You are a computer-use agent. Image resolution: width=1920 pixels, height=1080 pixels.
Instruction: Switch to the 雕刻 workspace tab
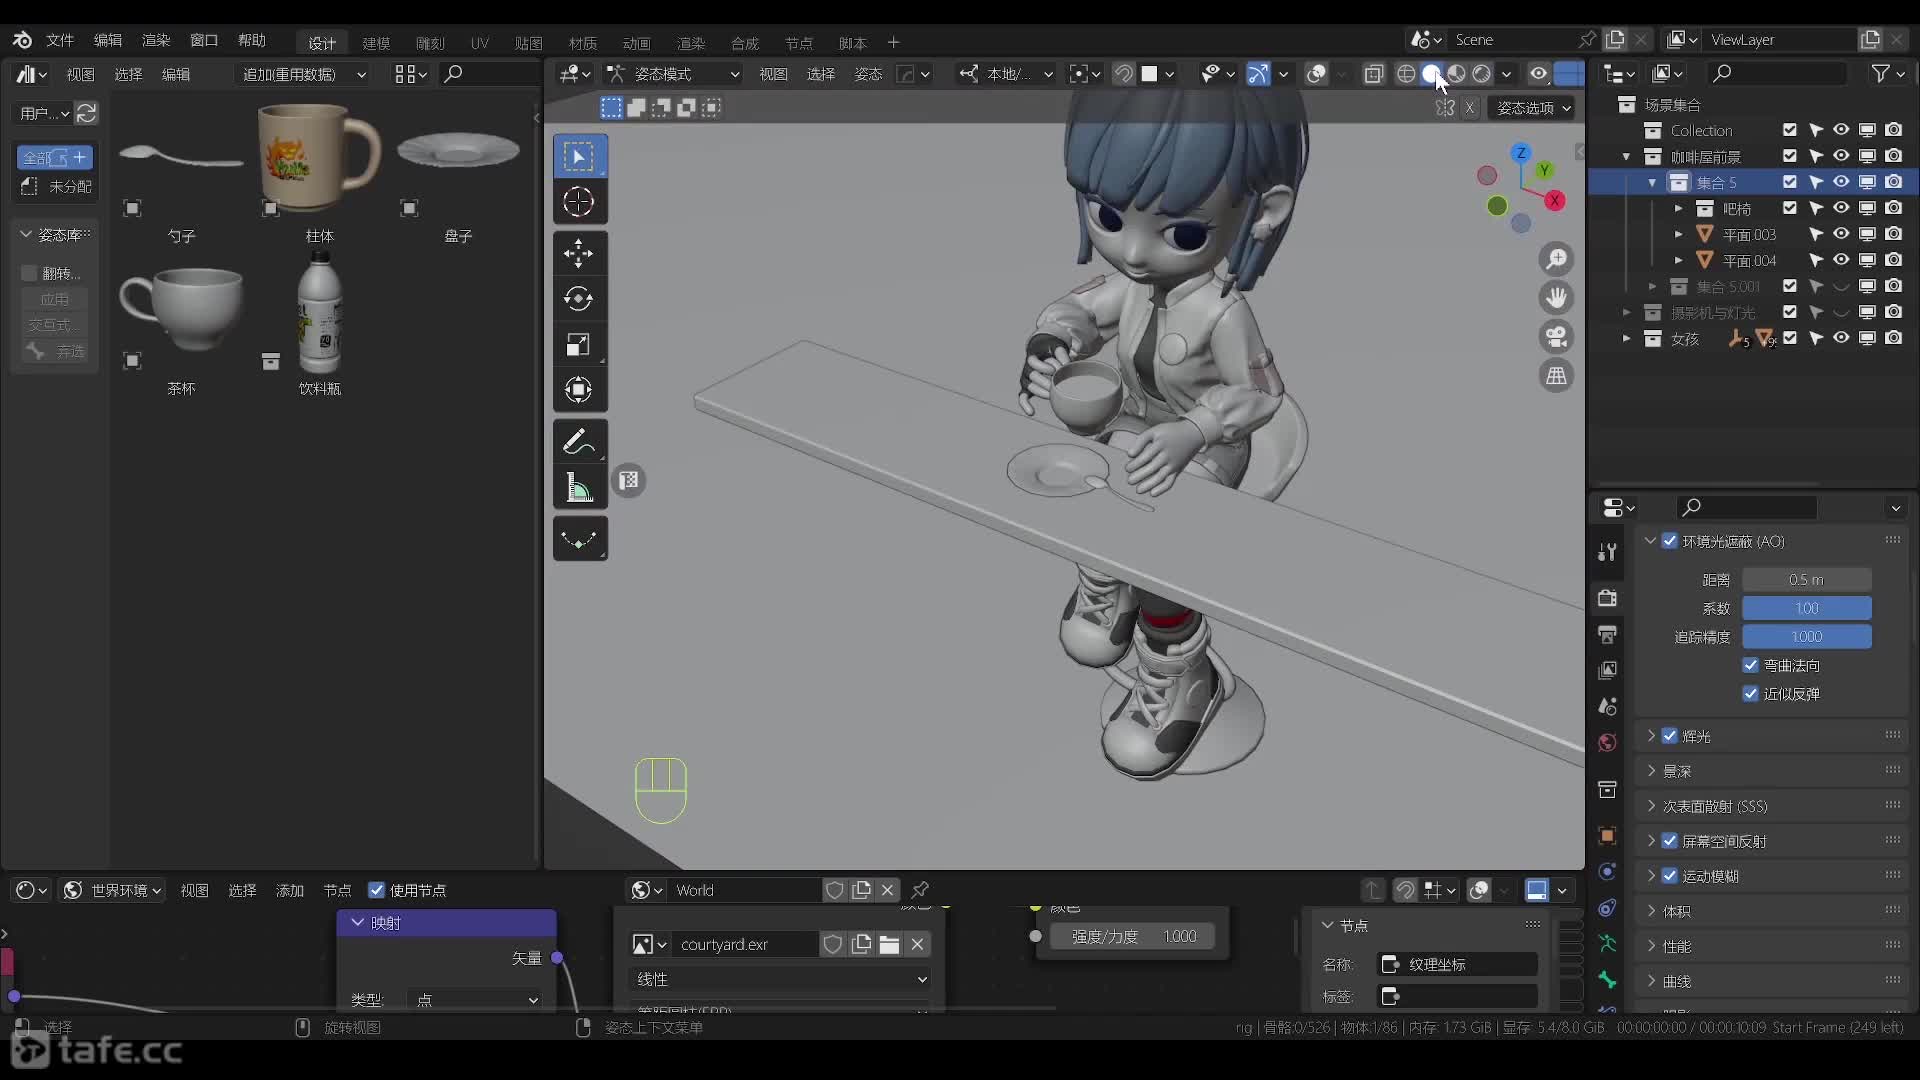(430, 43)
